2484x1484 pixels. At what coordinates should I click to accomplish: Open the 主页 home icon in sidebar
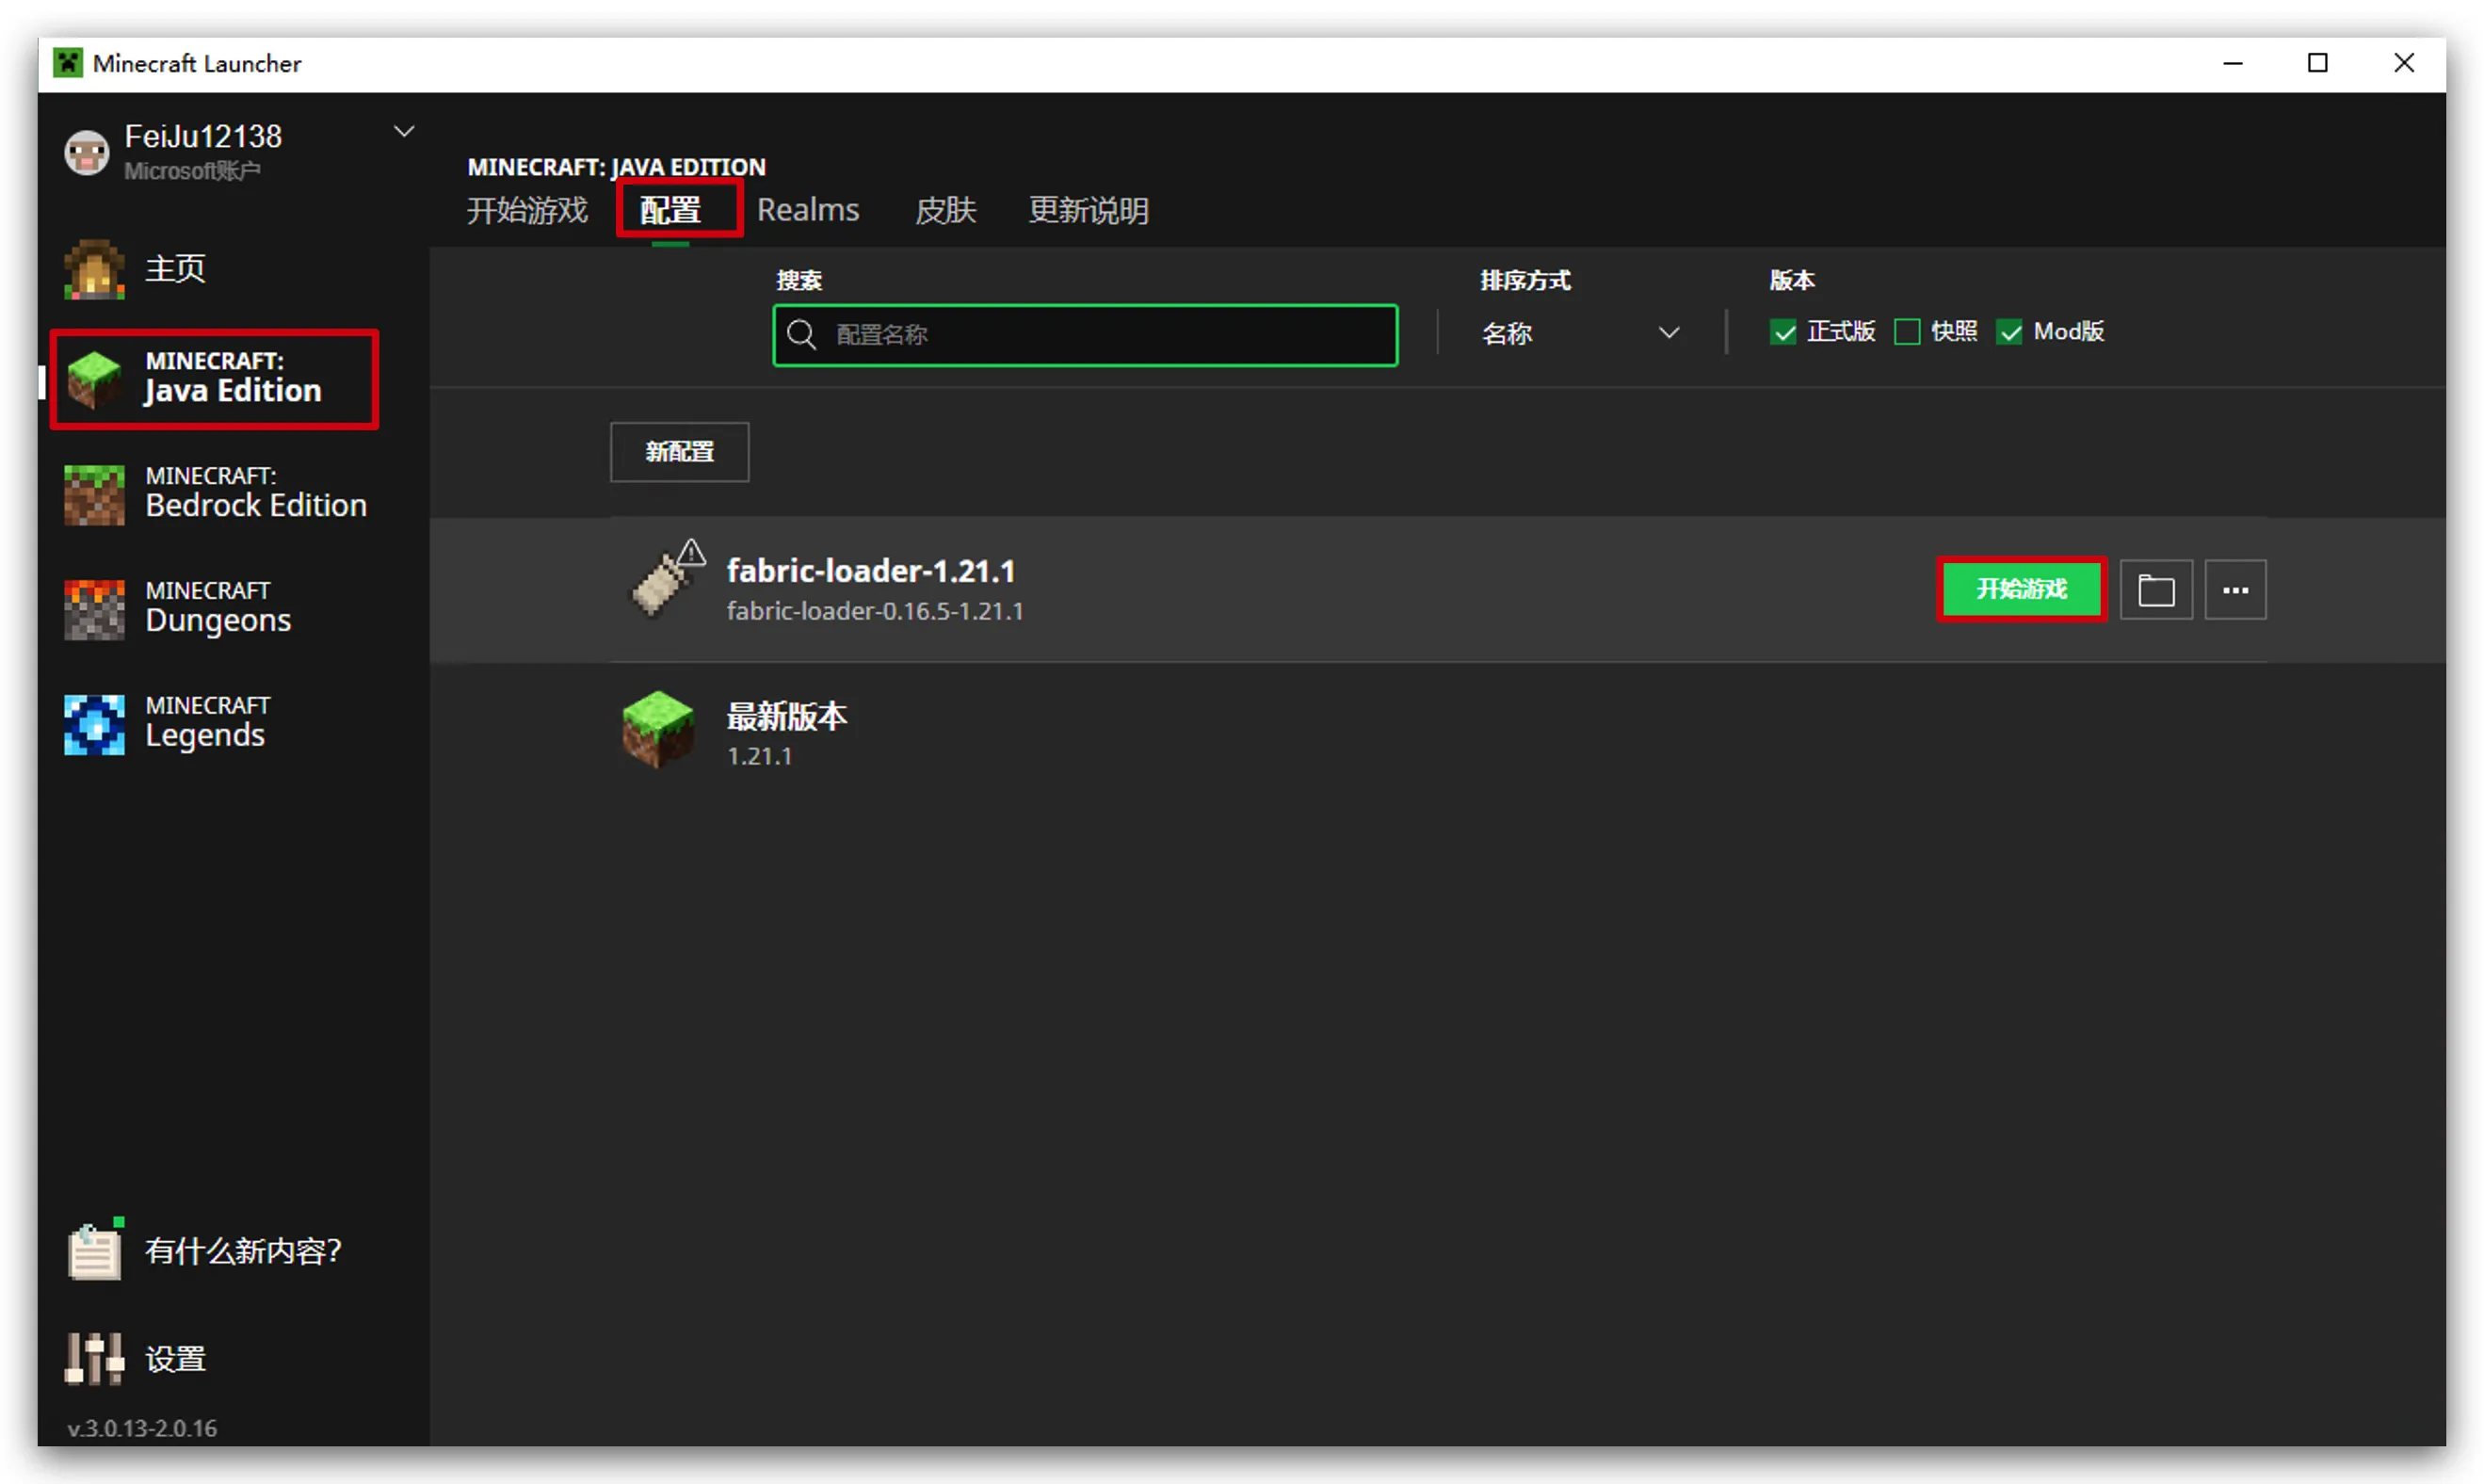point(94,269)
